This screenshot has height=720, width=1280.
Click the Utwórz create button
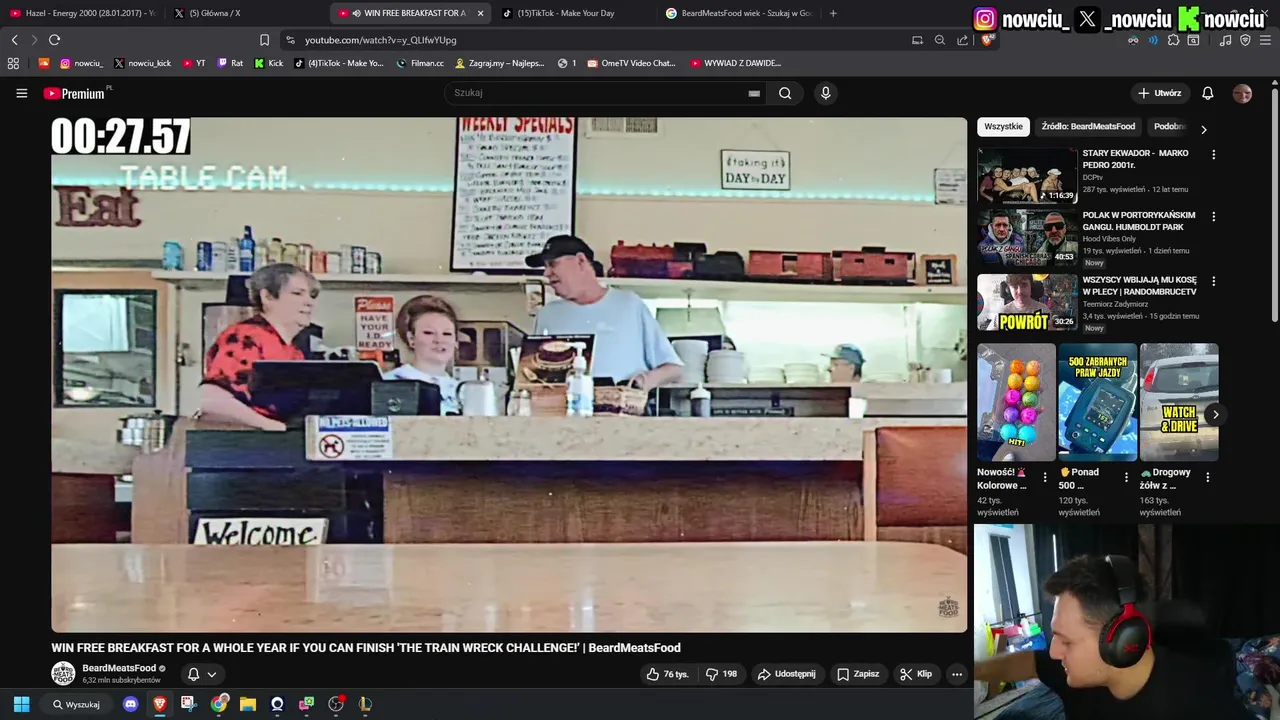point(1159,93)
